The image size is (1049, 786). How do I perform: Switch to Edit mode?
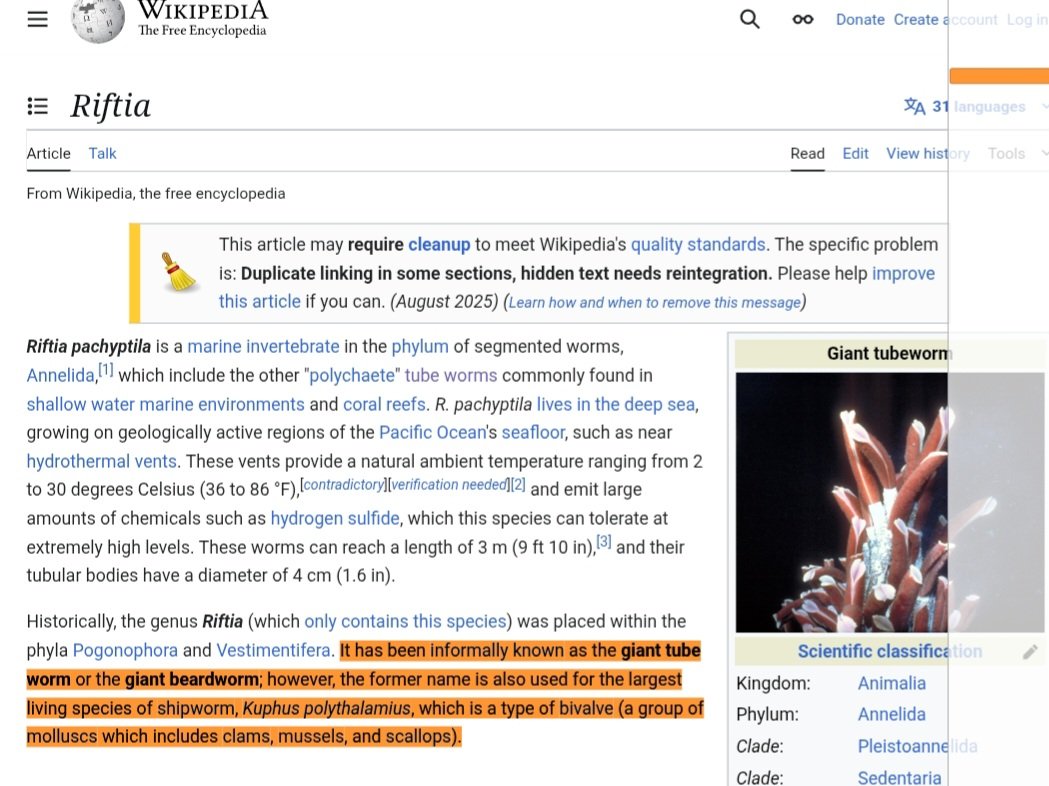(x=855, y=153)
